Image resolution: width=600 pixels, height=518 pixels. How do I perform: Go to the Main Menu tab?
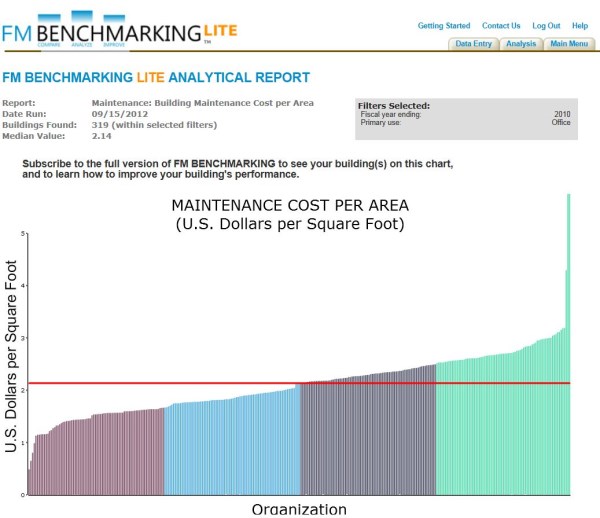point(569,44)
